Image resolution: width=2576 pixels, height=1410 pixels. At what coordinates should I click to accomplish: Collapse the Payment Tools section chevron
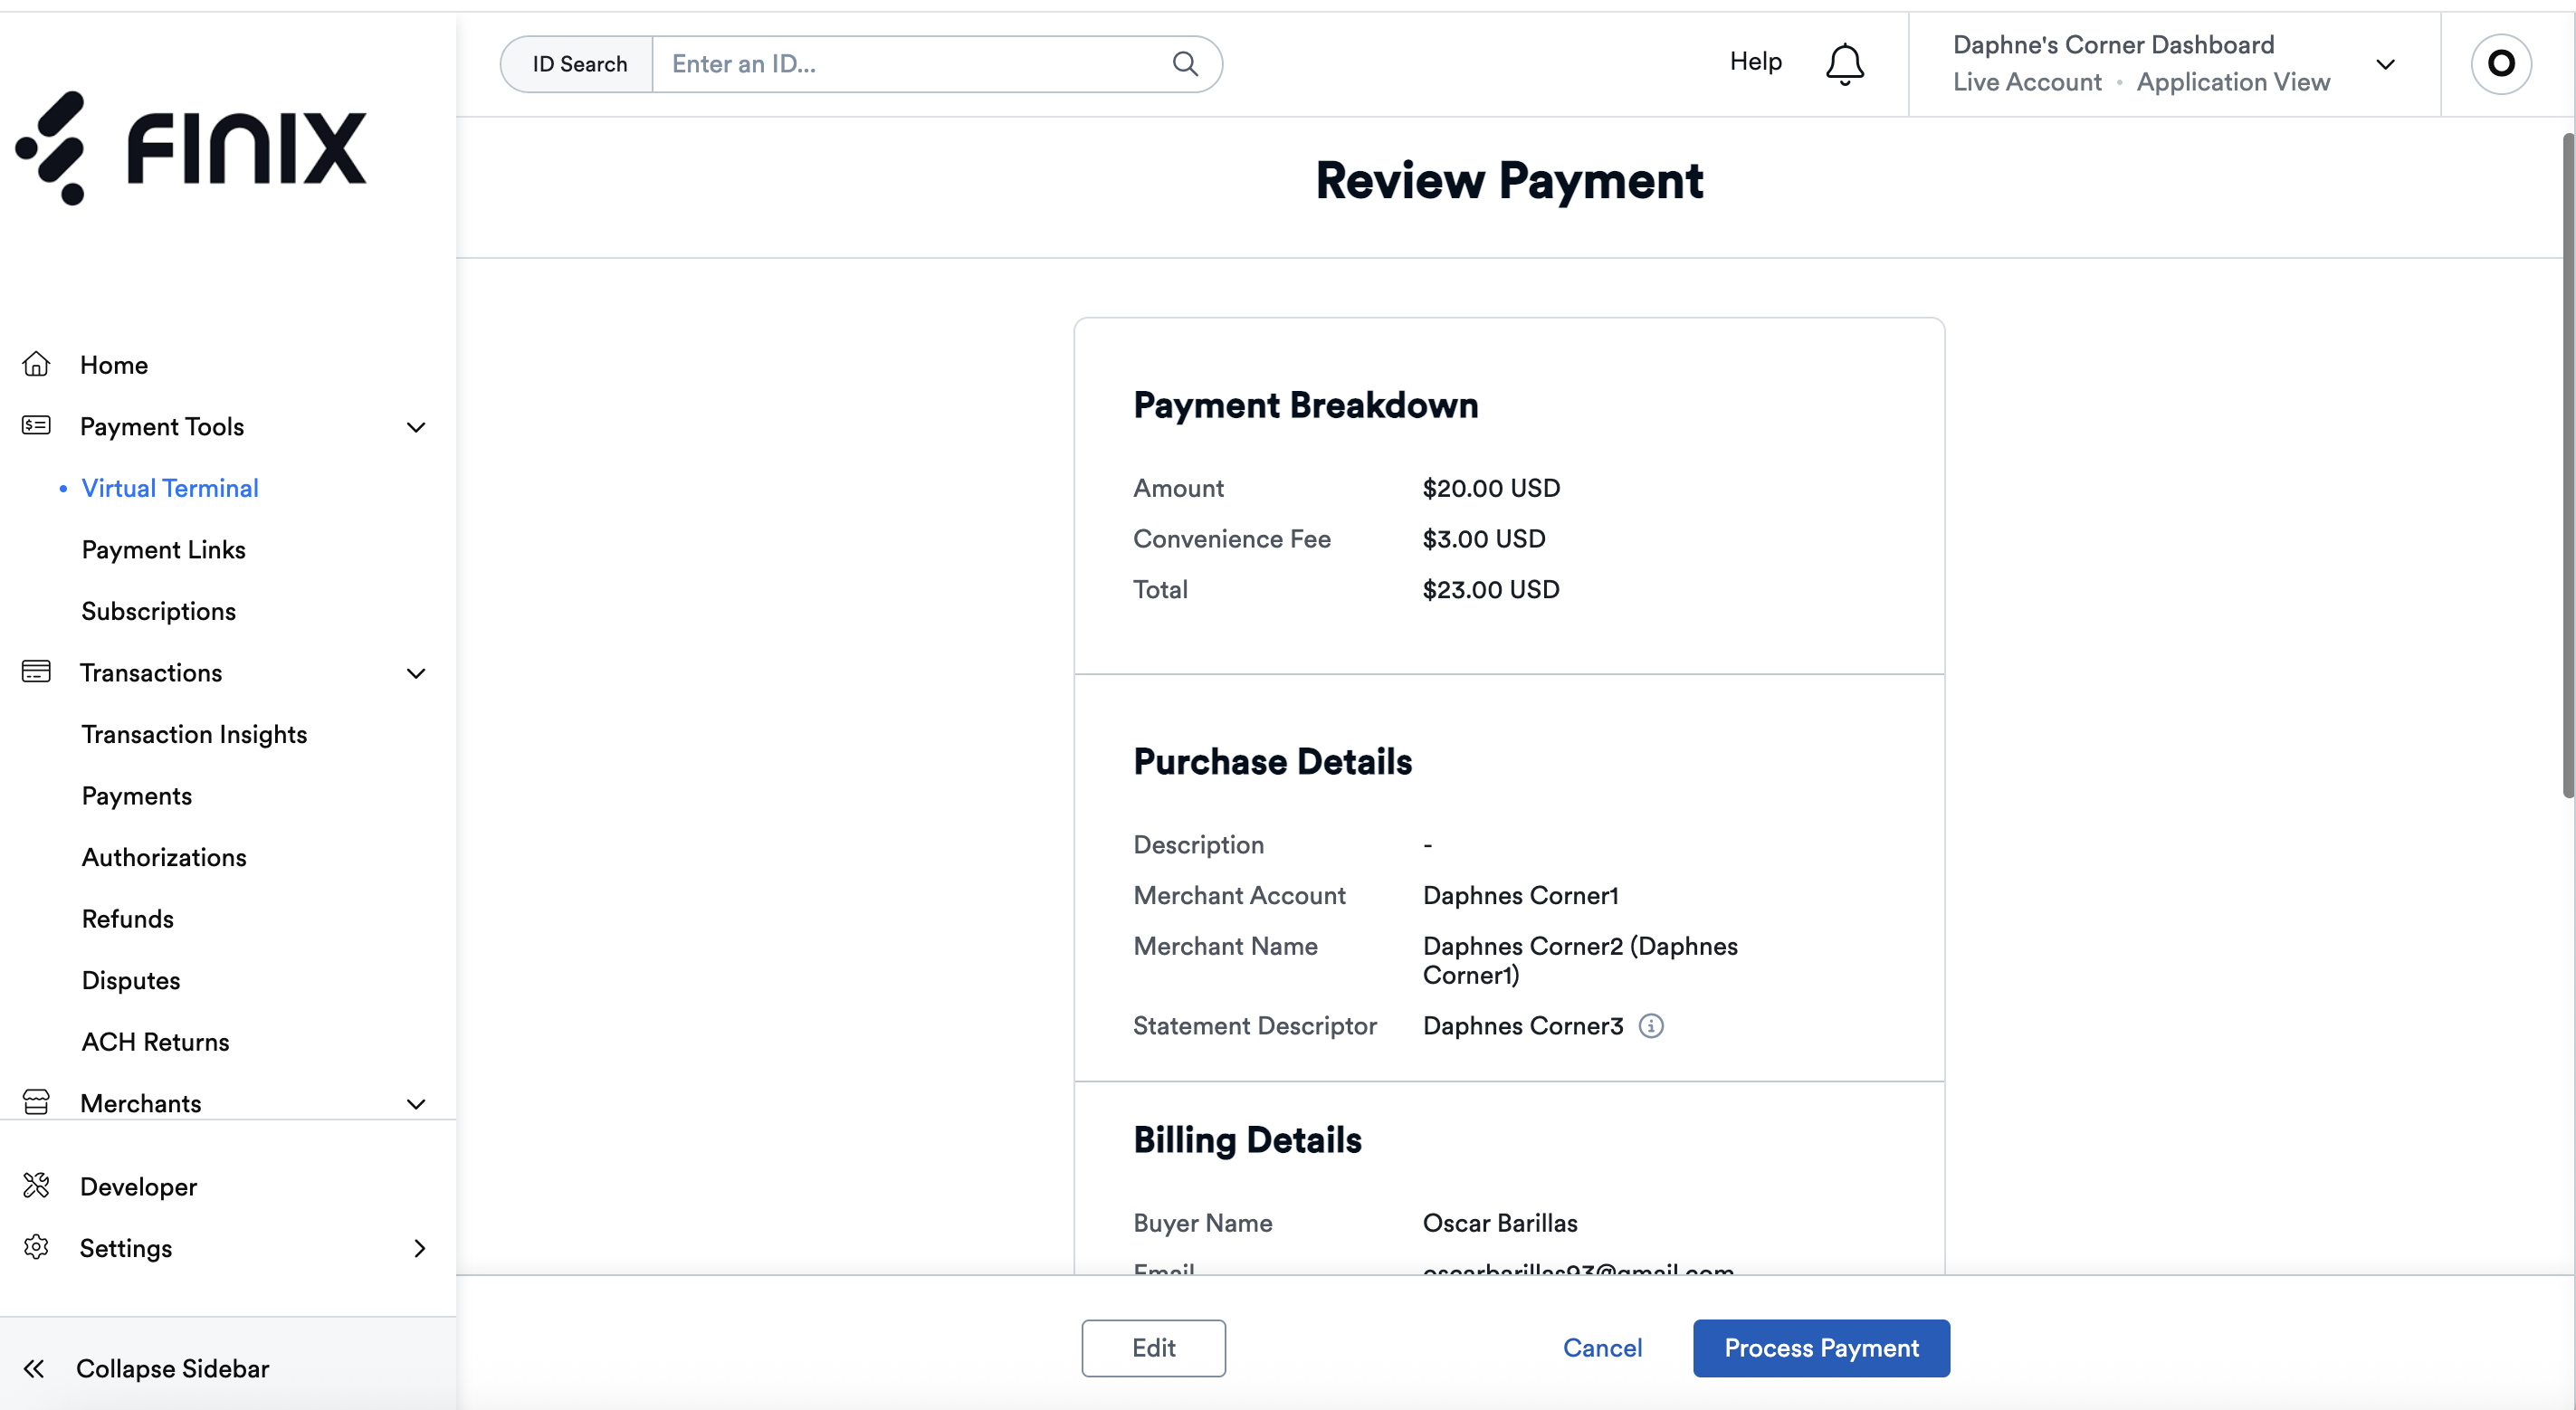point(416,427)
